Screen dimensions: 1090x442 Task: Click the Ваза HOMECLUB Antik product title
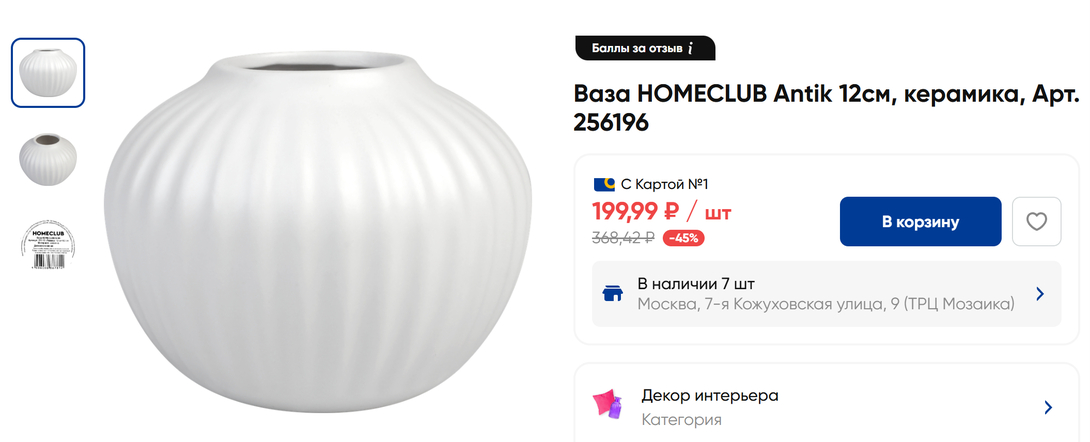(826, 108)
